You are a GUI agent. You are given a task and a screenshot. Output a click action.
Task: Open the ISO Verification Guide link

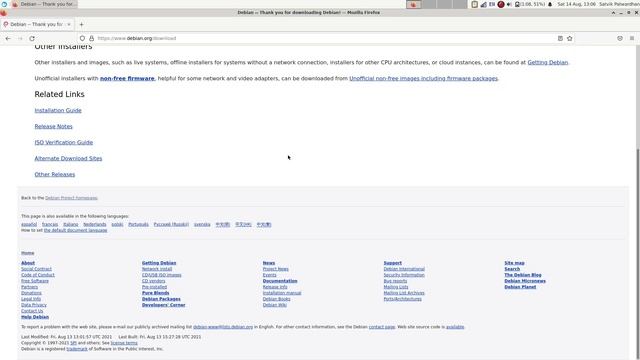[x=64, y=142]
